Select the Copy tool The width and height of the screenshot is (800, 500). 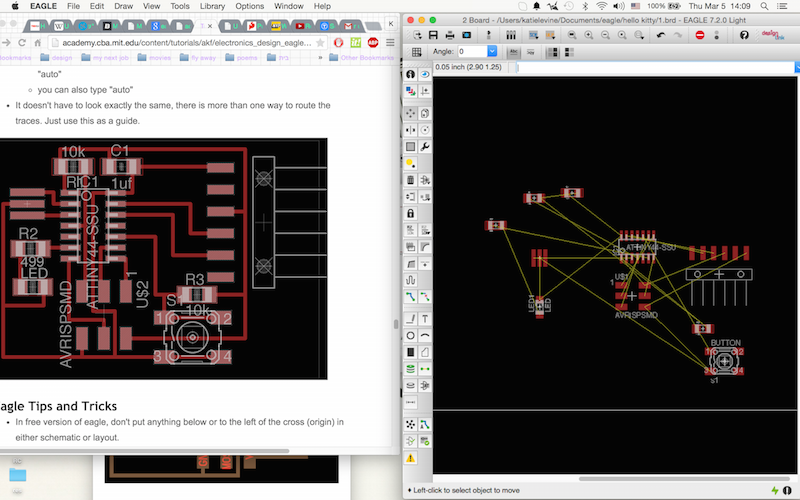click(x=424, y=113)
